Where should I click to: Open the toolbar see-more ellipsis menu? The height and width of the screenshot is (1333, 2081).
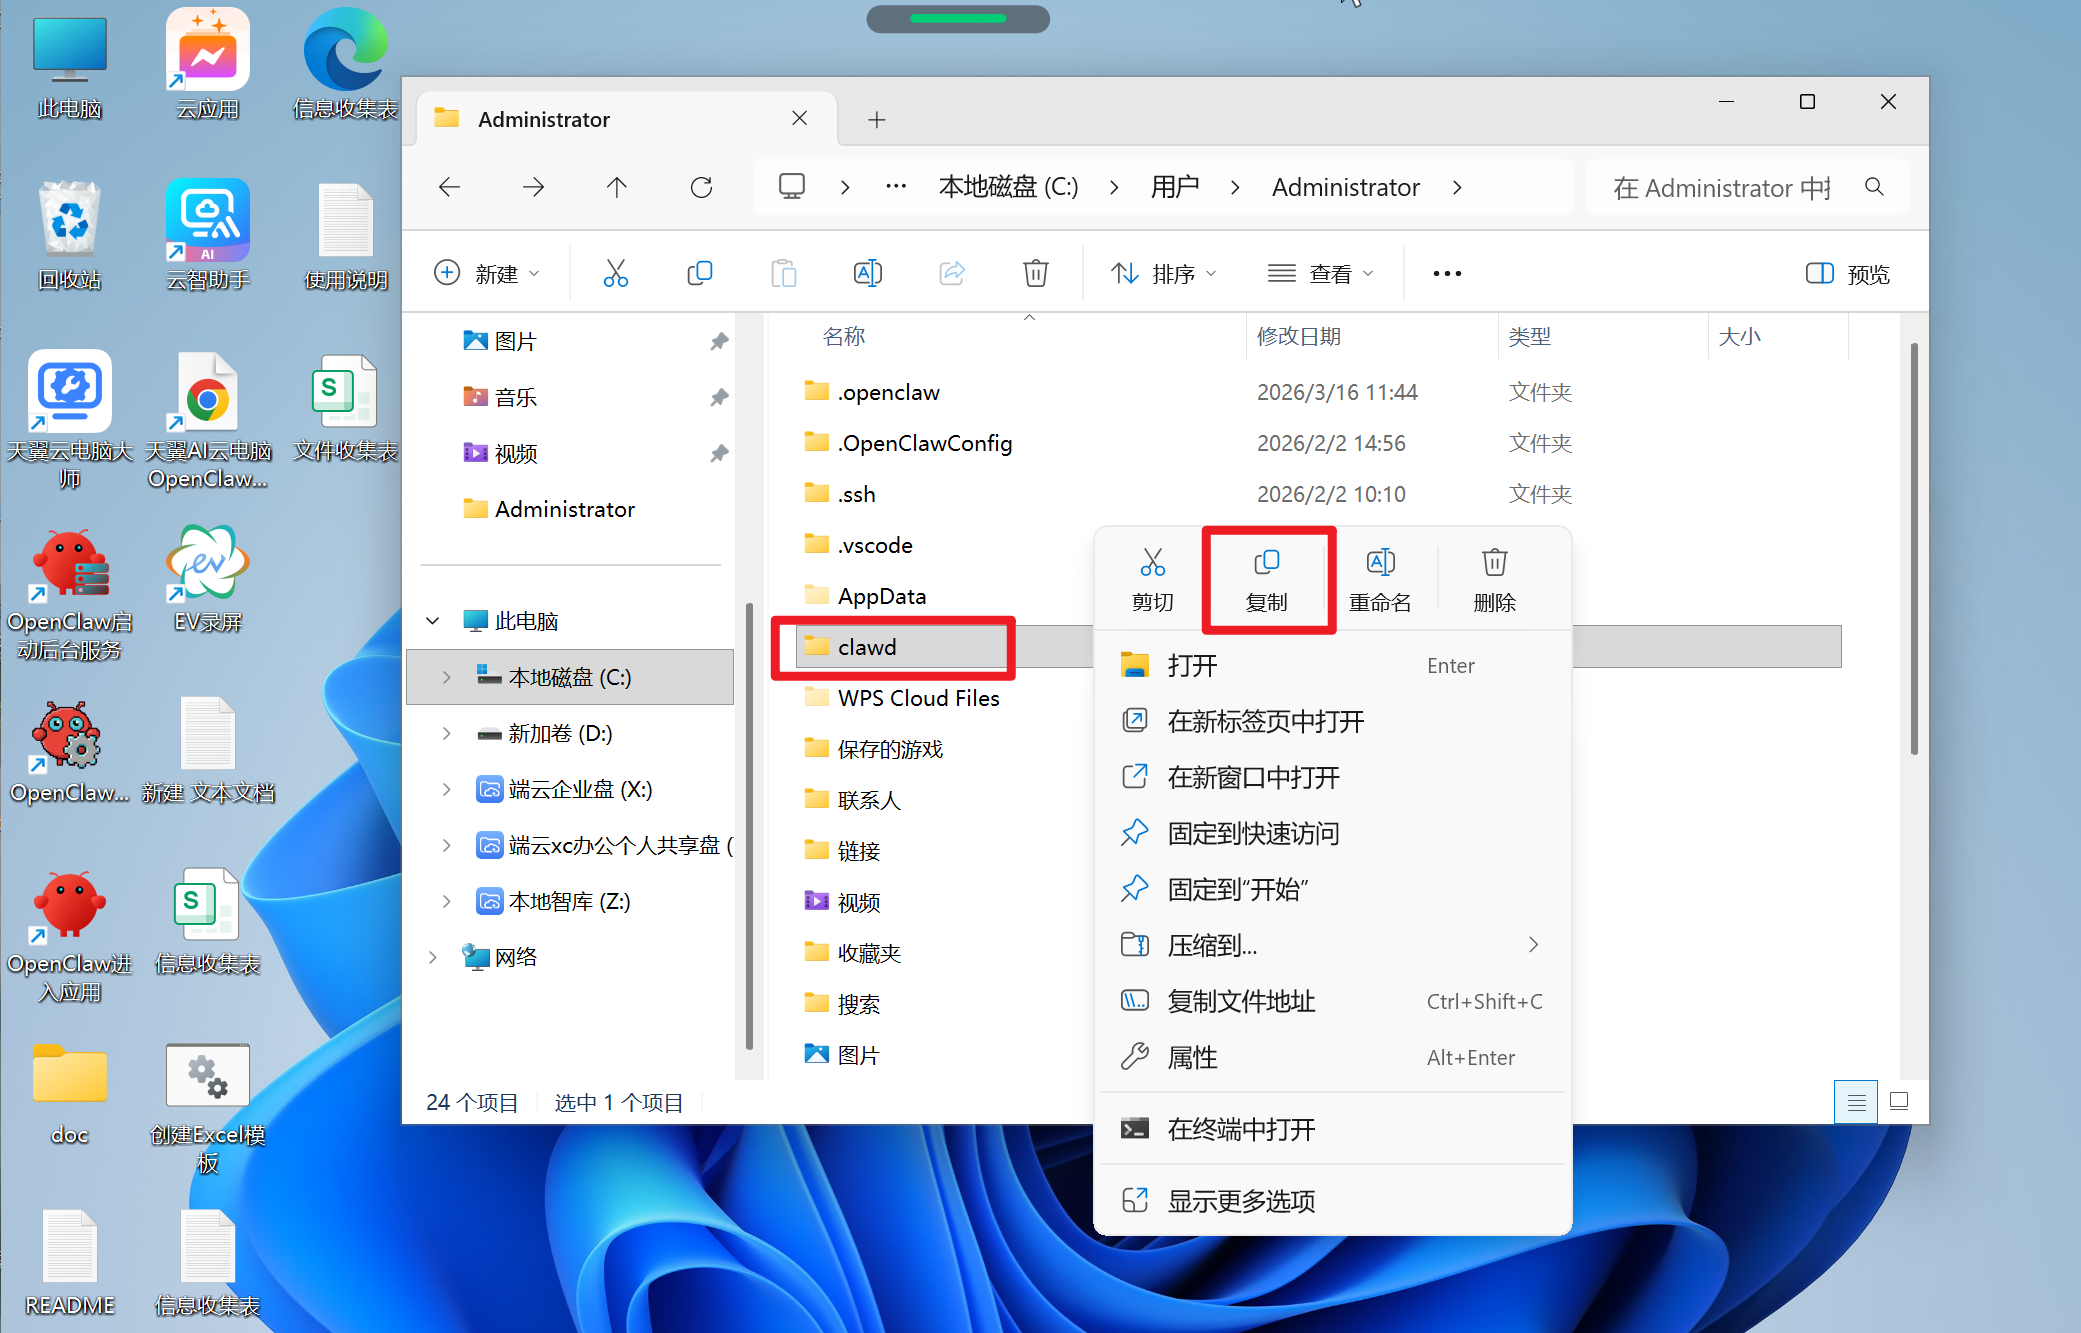(x=1446, y=273)
